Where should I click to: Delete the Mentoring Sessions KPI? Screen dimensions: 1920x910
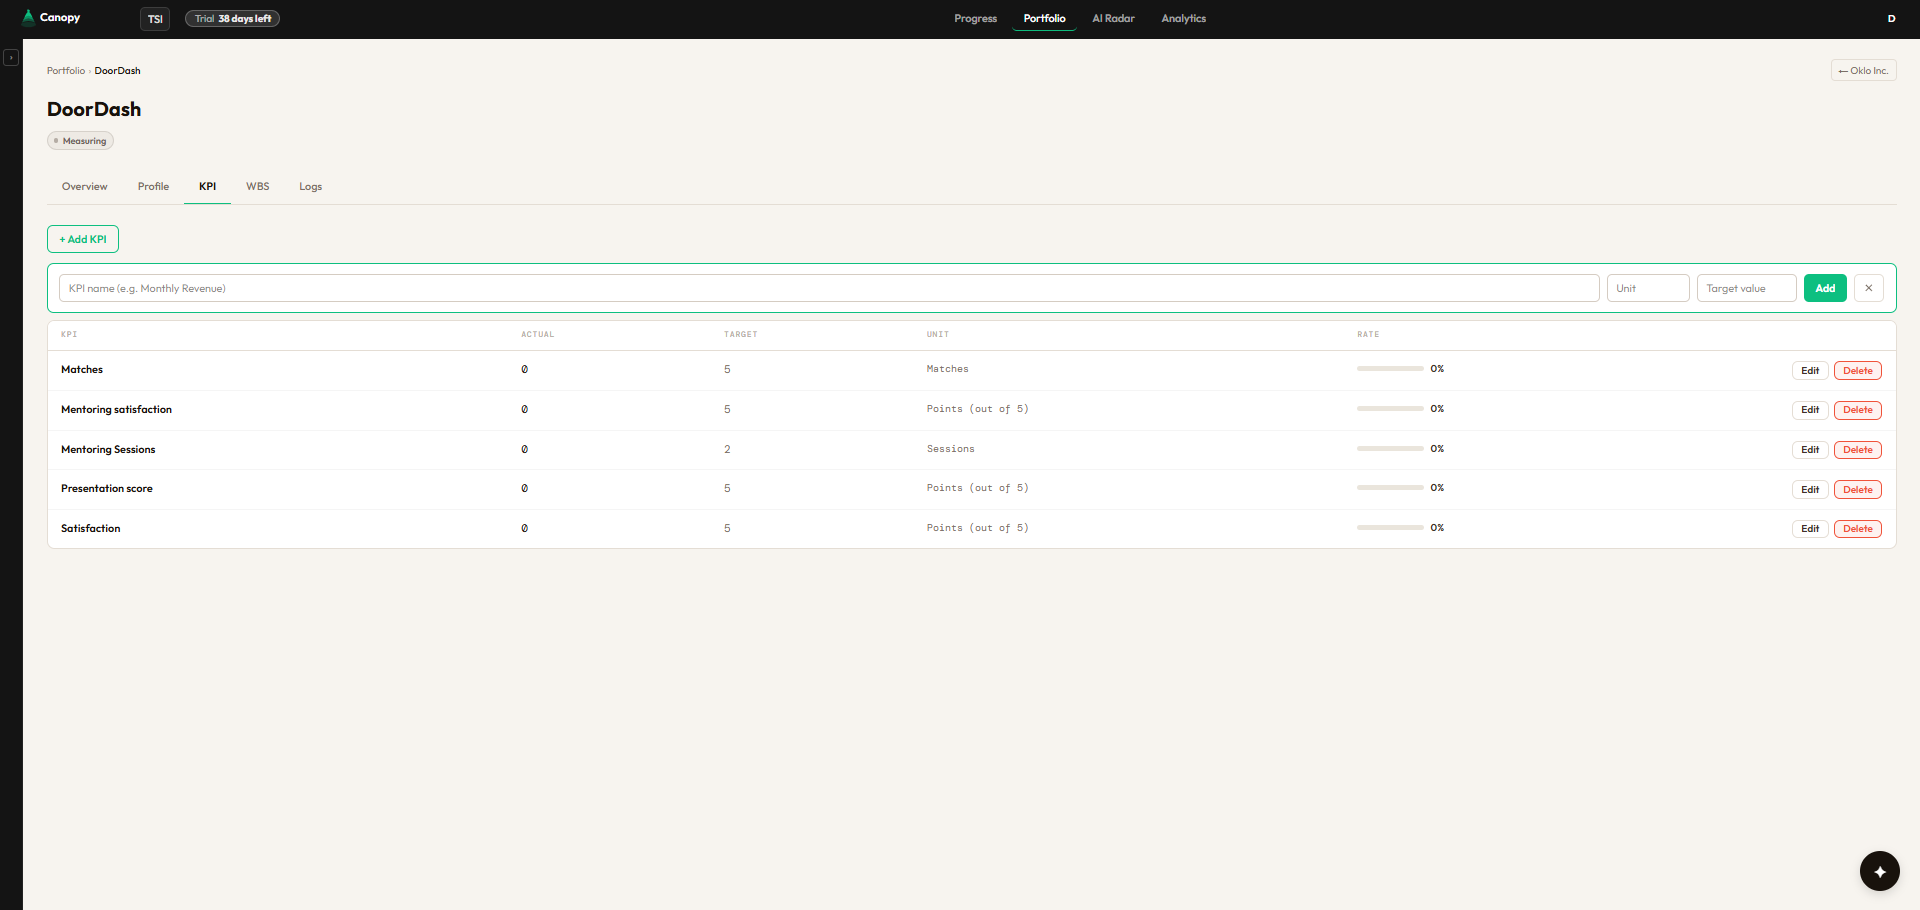tap(1858, 450)
